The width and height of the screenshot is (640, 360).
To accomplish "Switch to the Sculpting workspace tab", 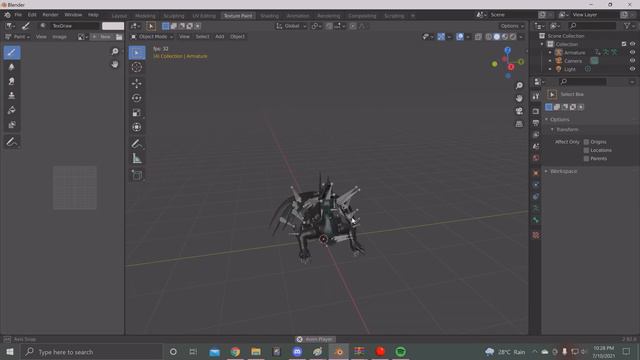I will (x=174, y=16).
